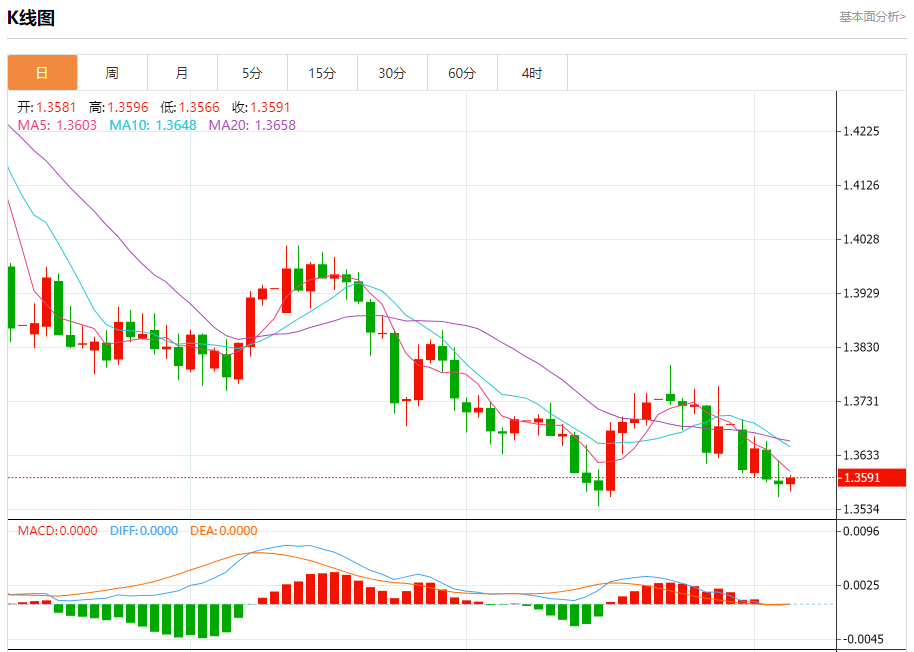The image size is (914, 652).
Task: Switch to the 月 monthly tab
Action: click(182, 73)
